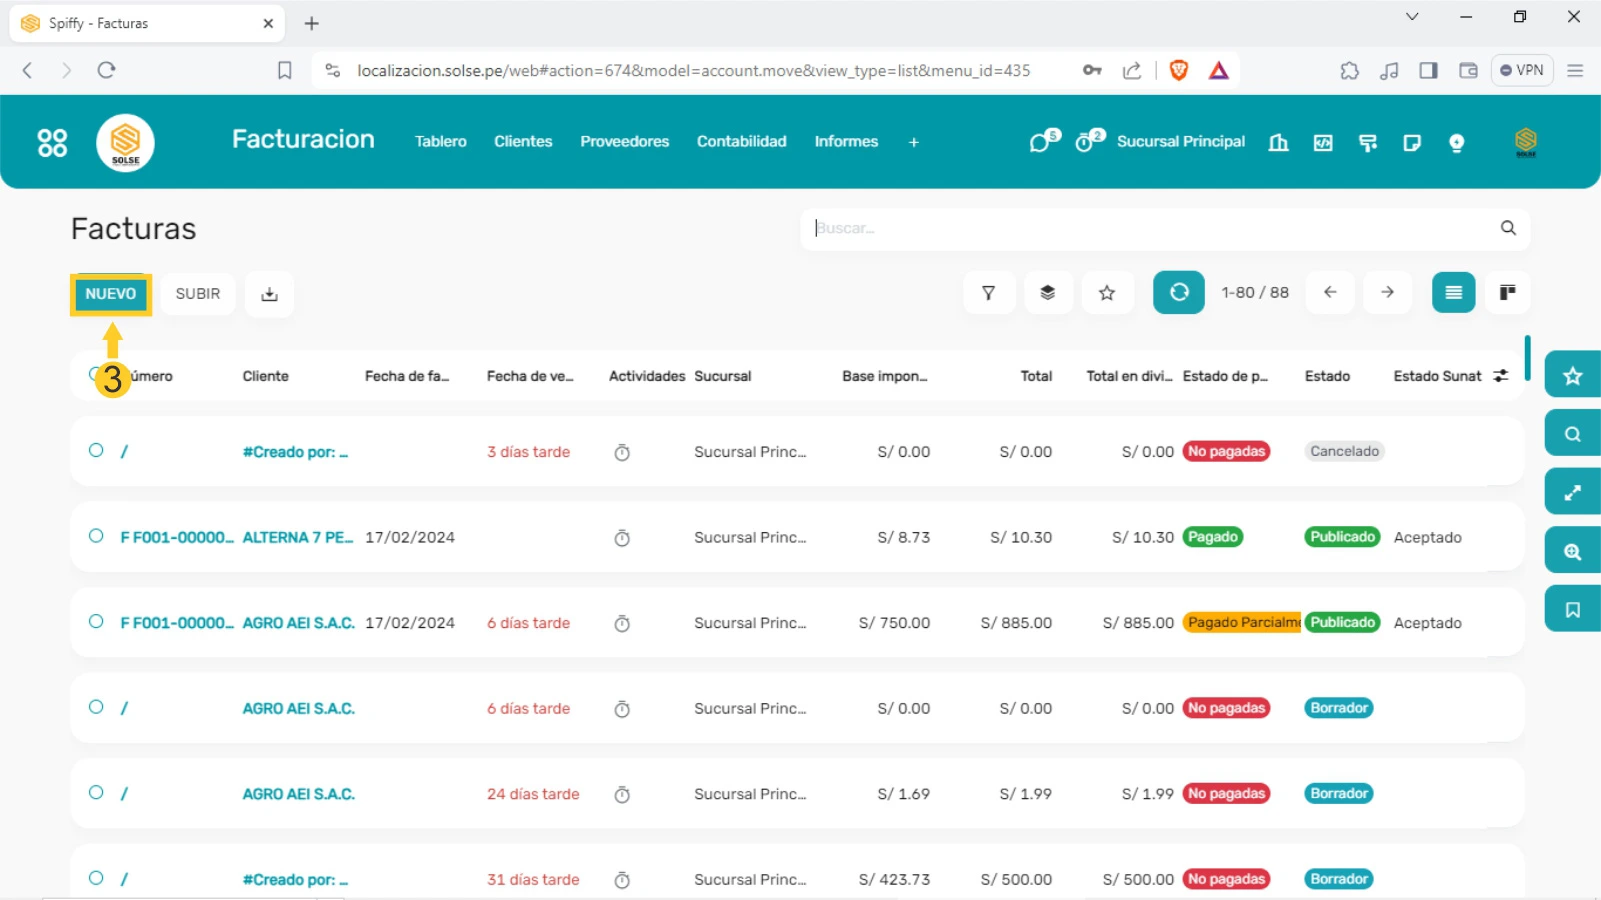The width and height of the screenshot is (1601, 900).
Task: Open optional columns selector beside Estado Sunat
Action: (x=1500, y=376)
